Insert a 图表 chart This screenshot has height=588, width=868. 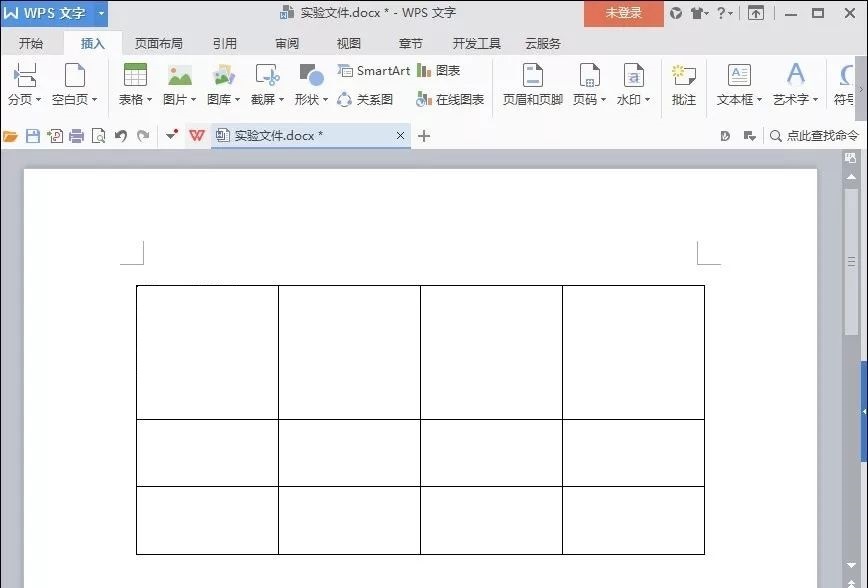pyautogui.click(x=438, y=71)
